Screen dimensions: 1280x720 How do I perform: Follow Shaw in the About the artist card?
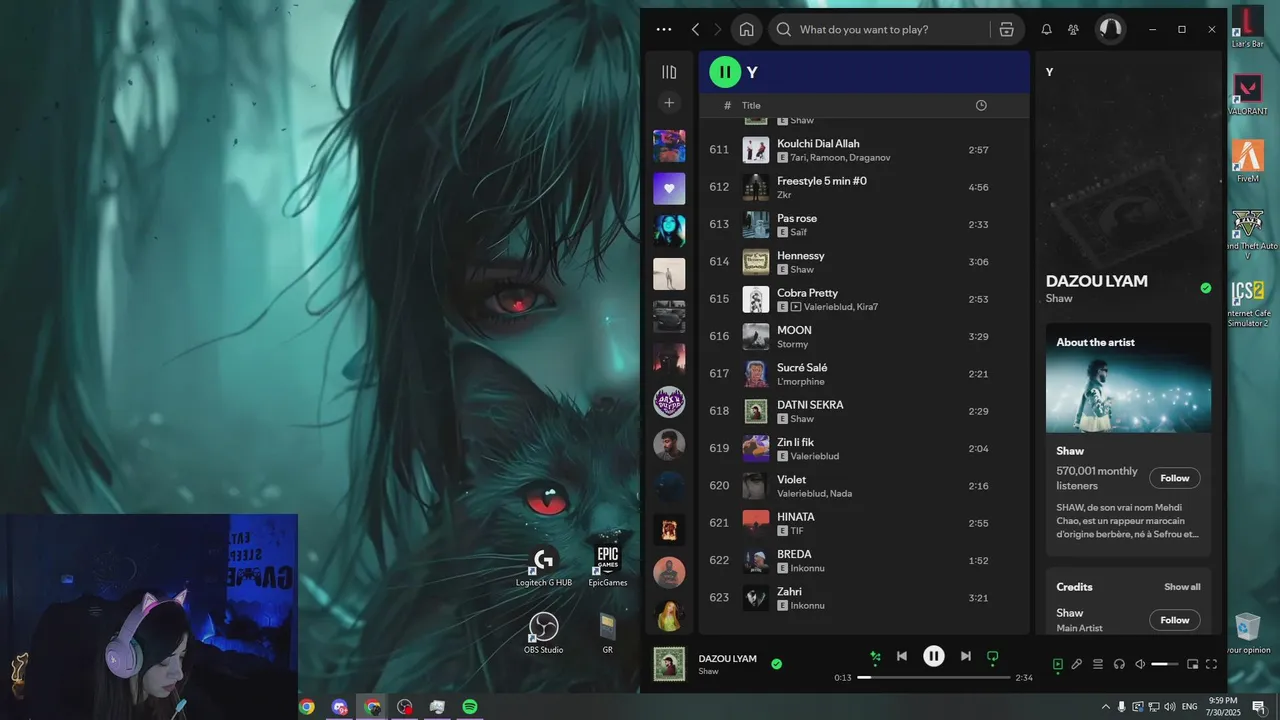click(x=1175, y=478)
